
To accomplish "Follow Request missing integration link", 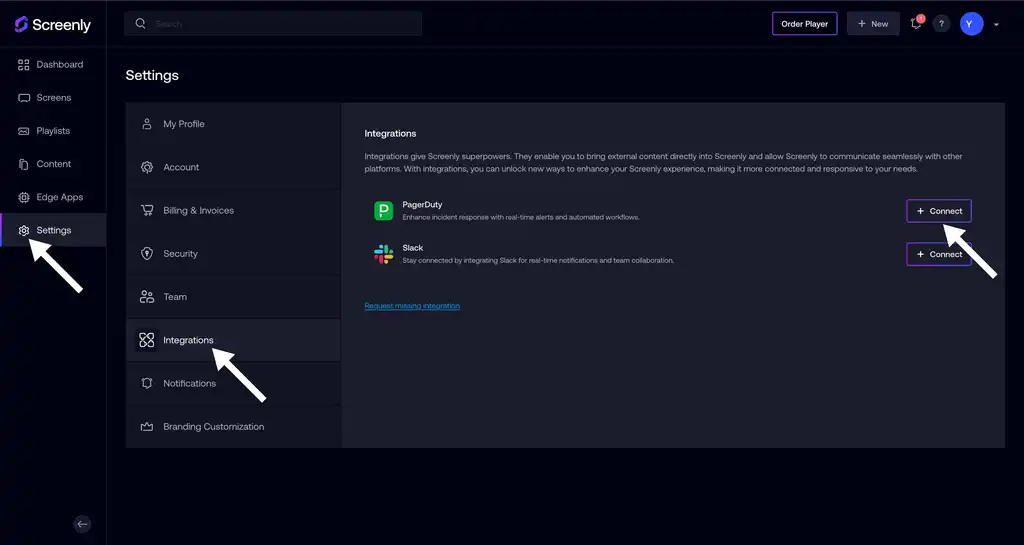I will pyautogui.click(x=412, y=305).
